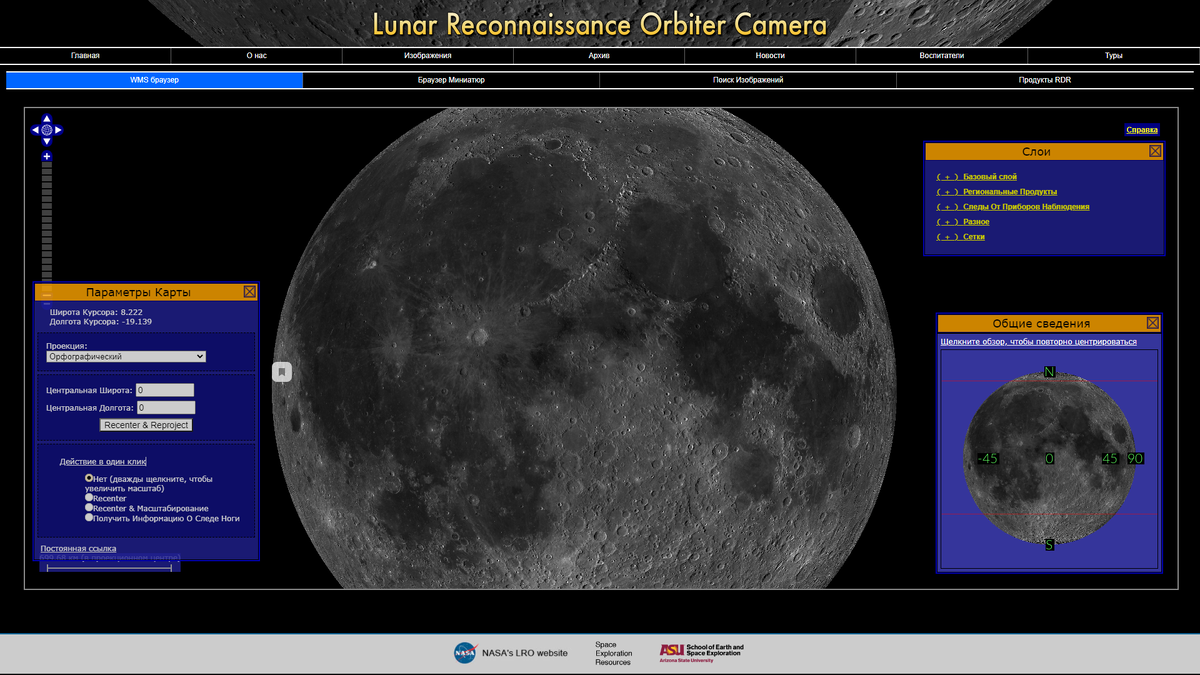The height and width of the screenshot is (675, 1200).
Task: Open the Архив menu item
Action: click(599, 56)
